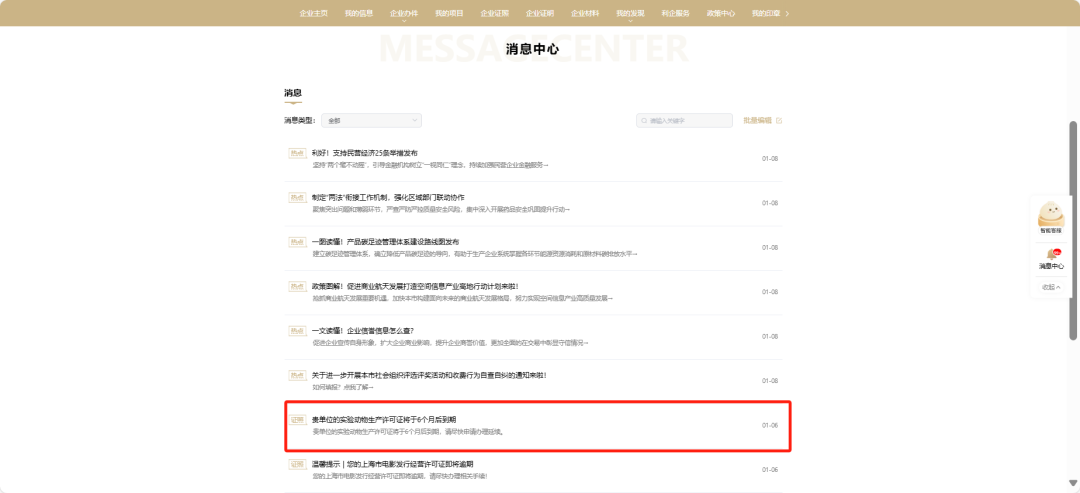Open message 贵单位的实验动物生产许可证将于6个月后到期
The image size is (1080, 493).
click(x=384, y=419)
